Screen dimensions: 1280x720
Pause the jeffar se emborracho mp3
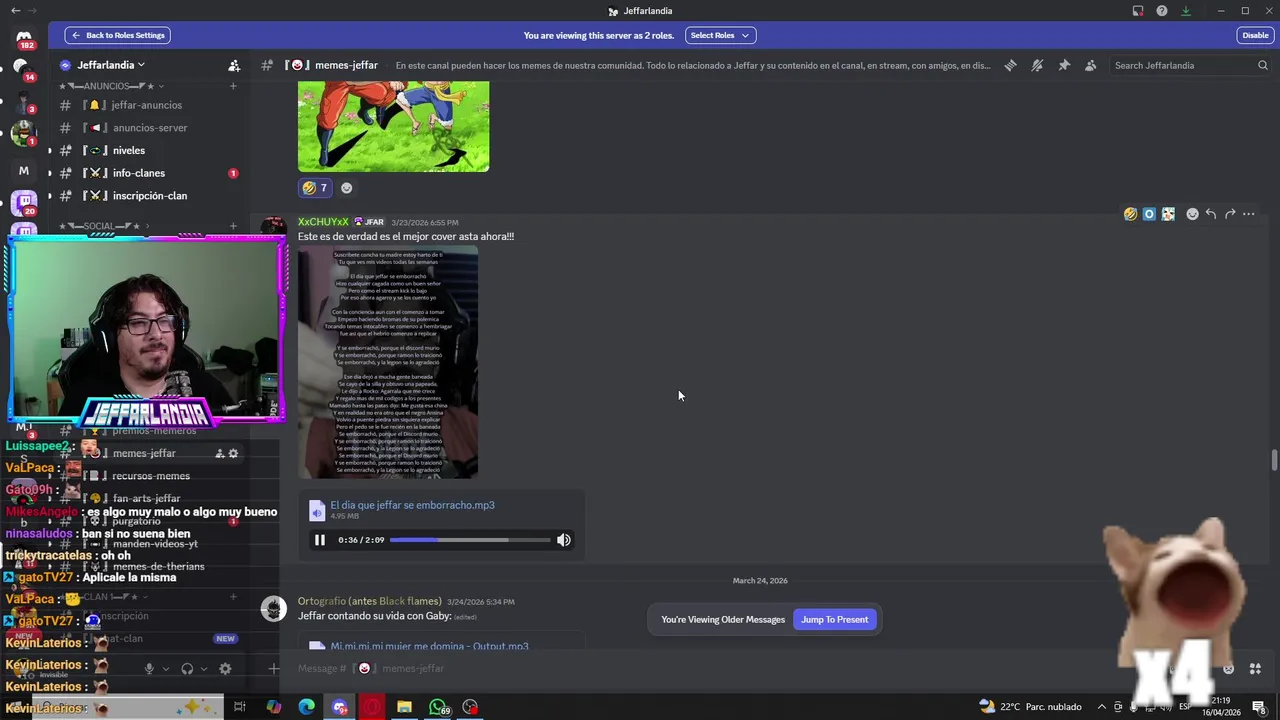point(320,540)
